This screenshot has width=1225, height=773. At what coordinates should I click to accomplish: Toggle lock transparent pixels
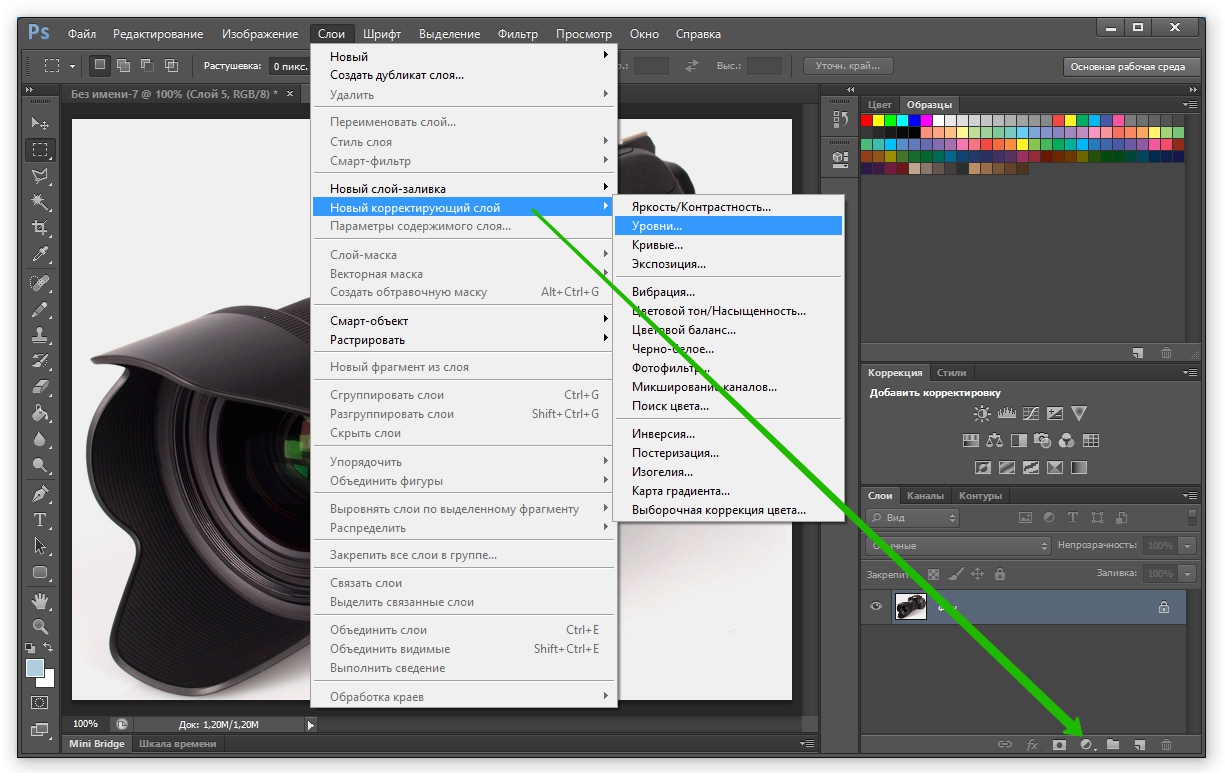point(934,574)
